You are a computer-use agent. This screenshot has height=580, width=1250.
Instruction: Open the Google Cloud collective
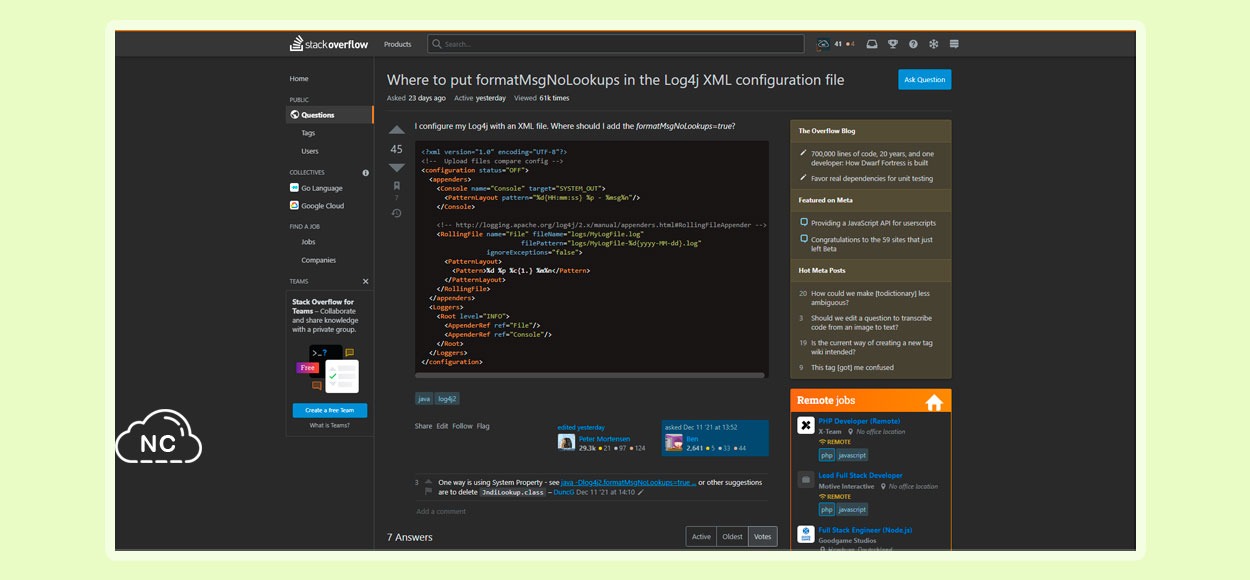tap(317, 206)
